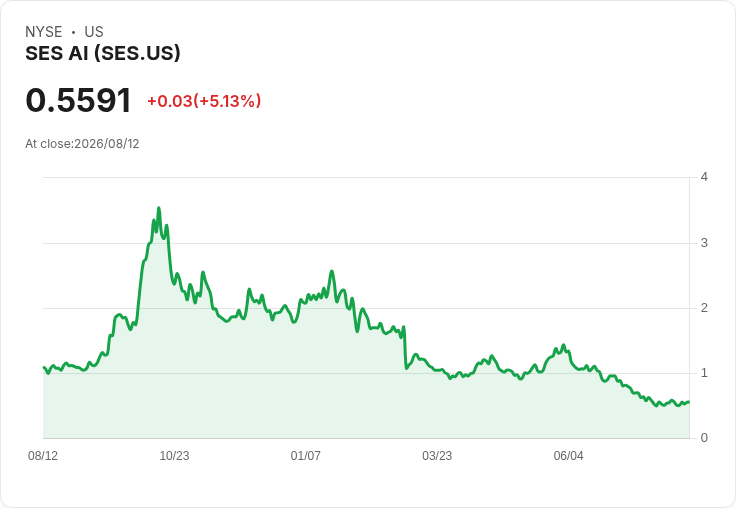736x508 pixels.
Task: Click the leftmost start of the price line
Action: click(44, 368)
